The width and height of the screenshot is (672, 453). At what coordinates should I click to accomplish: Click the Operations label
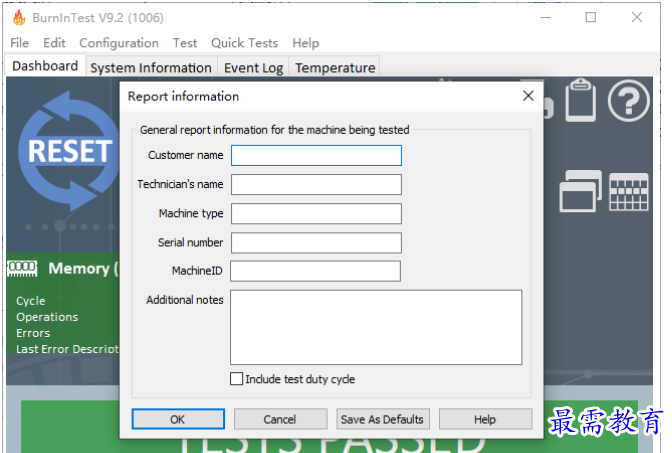coord(47,317)
